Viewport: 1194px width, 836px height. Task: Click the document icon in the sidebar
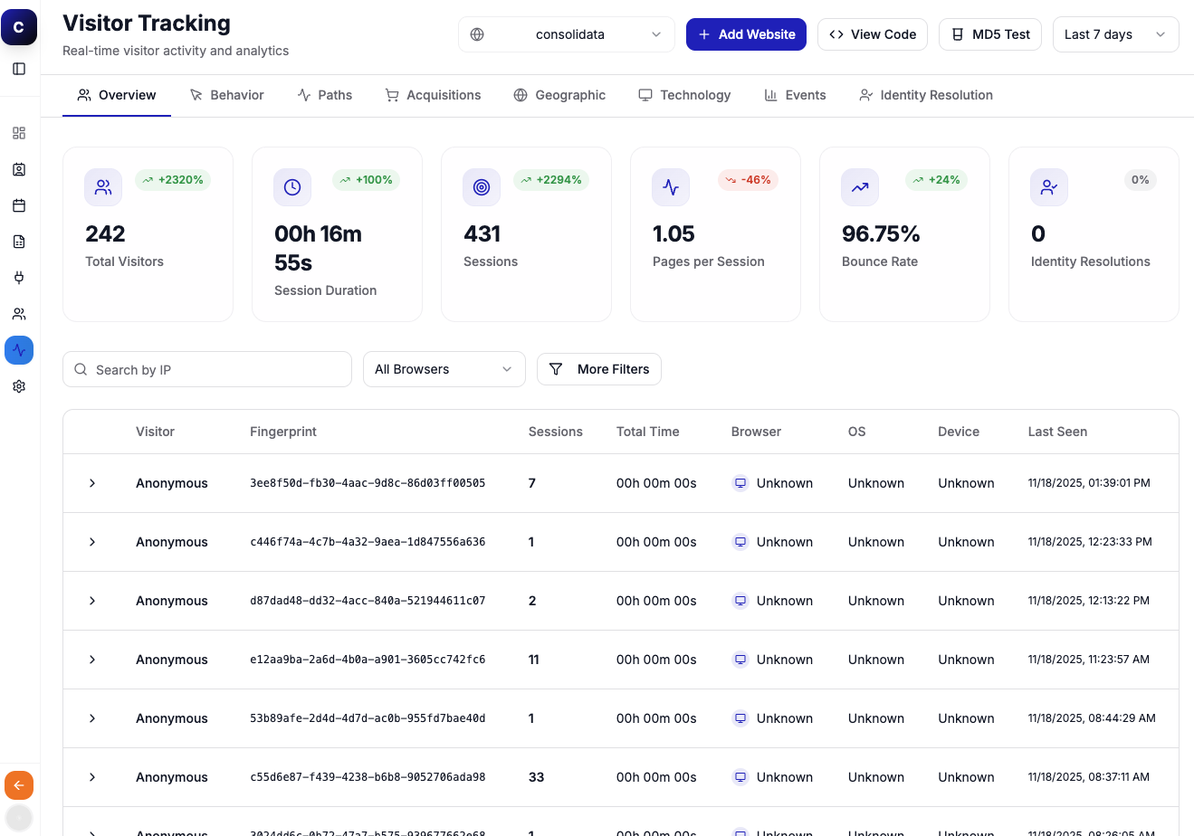(18, 241)
